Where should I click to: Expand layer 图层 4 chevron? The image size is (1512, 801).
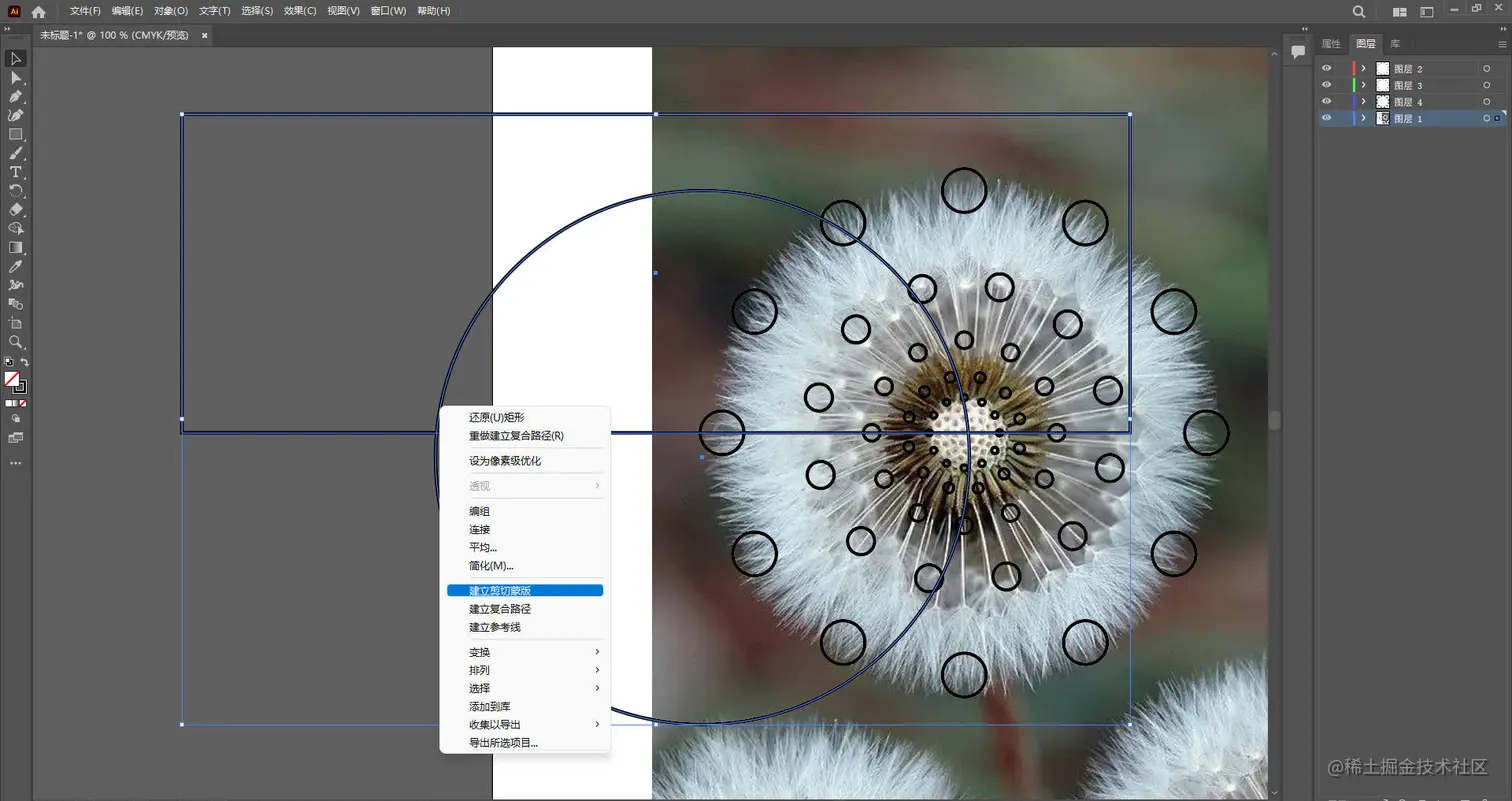[x=1363, y=102]
